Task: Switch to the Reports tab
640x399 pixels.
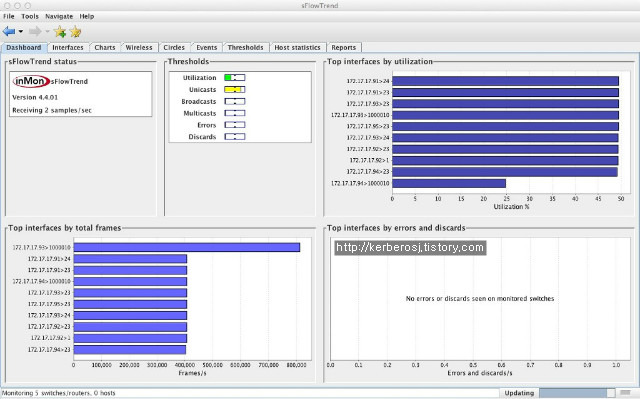Action: (344, 47)
